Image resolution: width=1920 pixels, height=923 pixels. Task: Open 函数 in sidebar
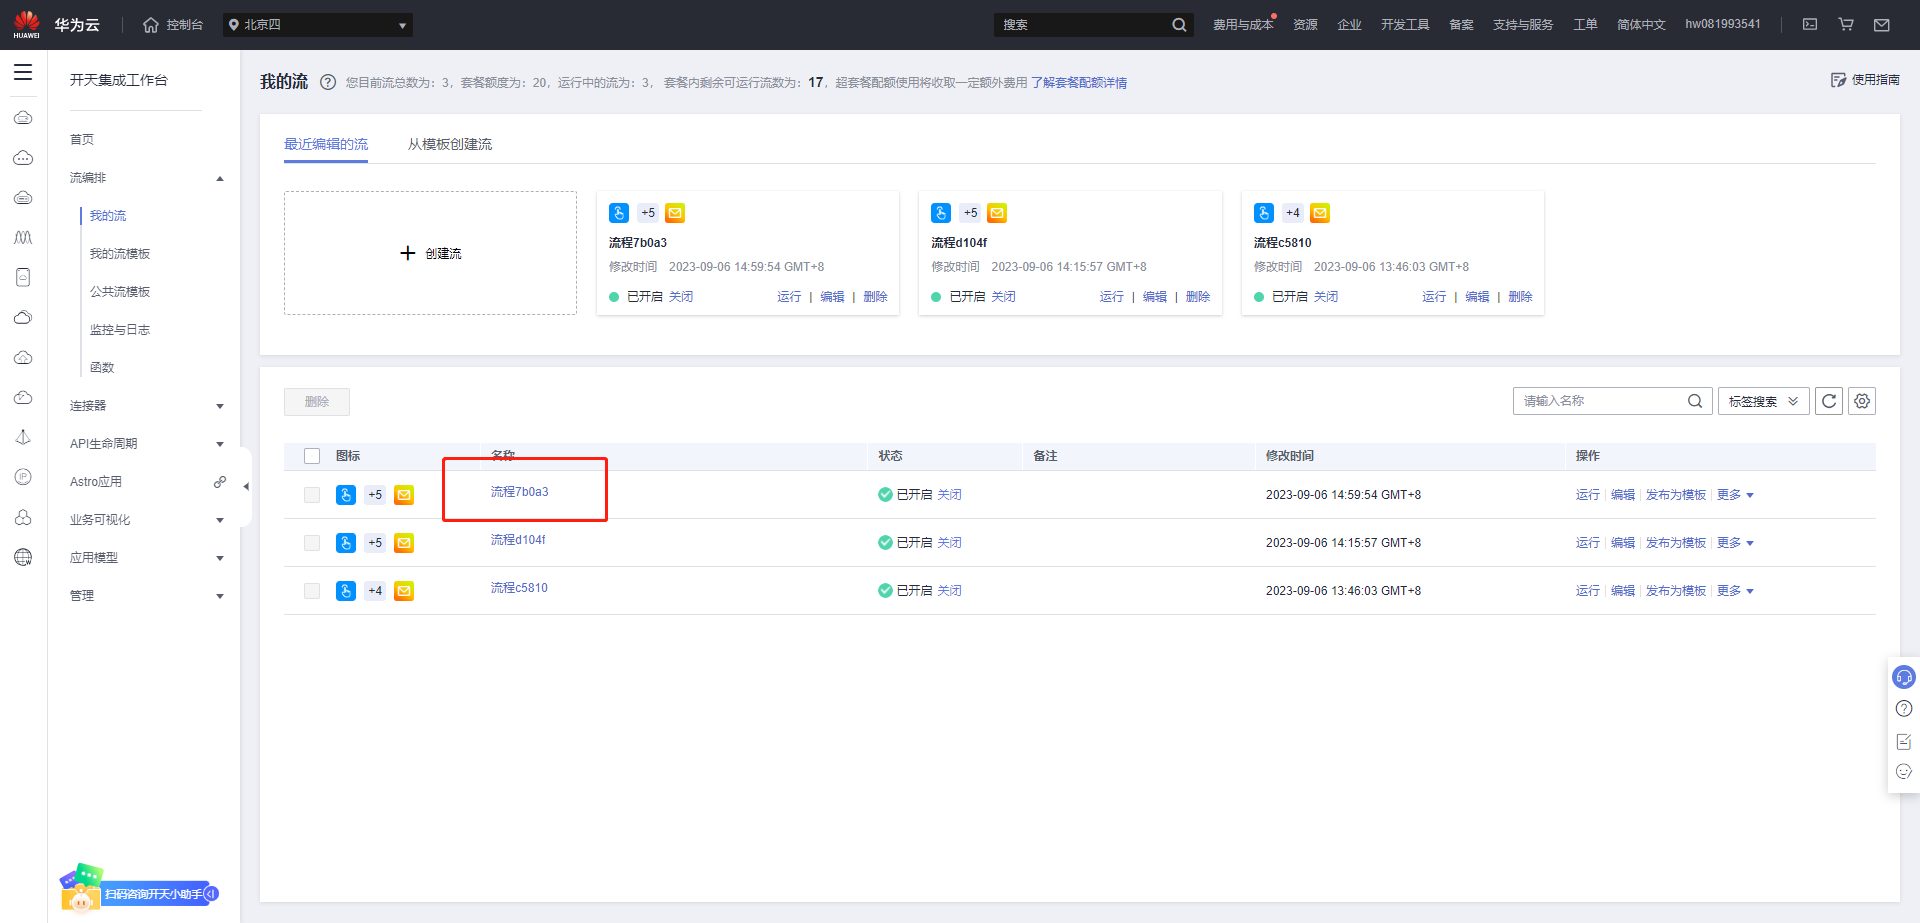click(x=102, y=368)
